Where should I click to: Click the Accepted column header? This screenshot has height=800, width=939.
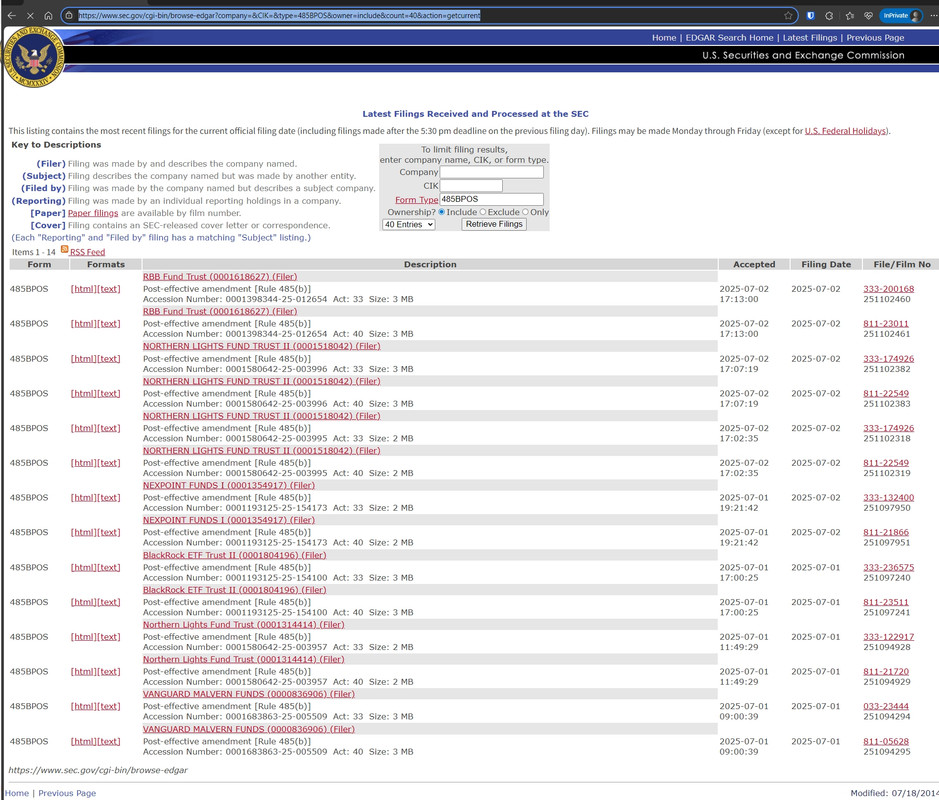point(754,264)
